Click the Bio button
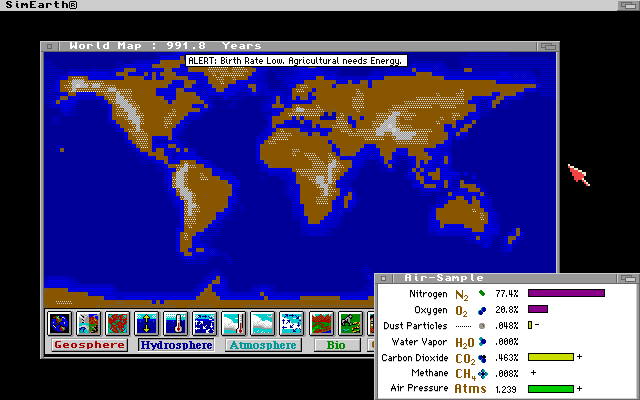640x400 pixels. [336, 345]
